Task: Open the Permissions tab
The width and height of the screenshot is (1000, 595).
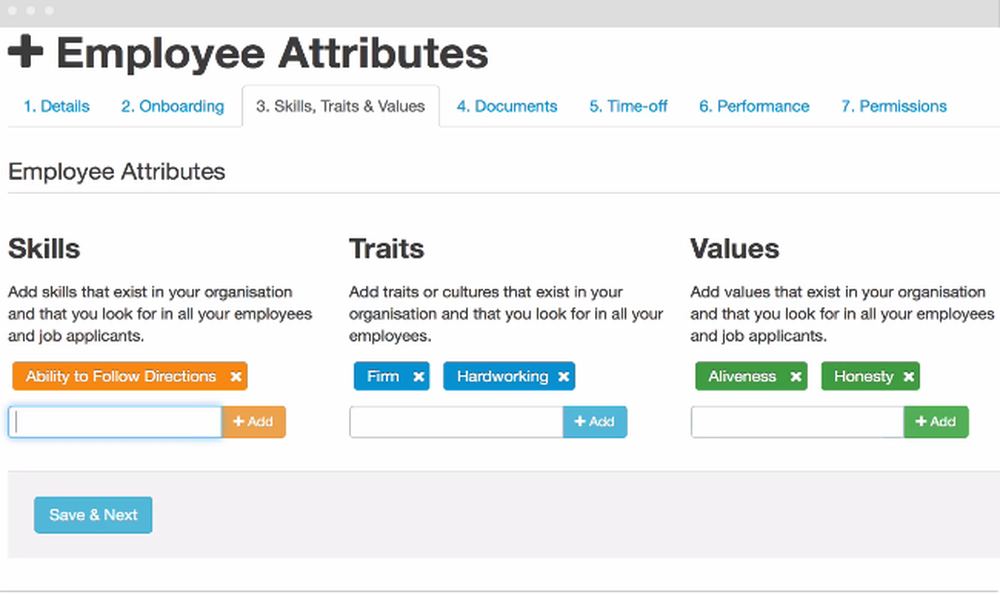Action: click(893, 106)
